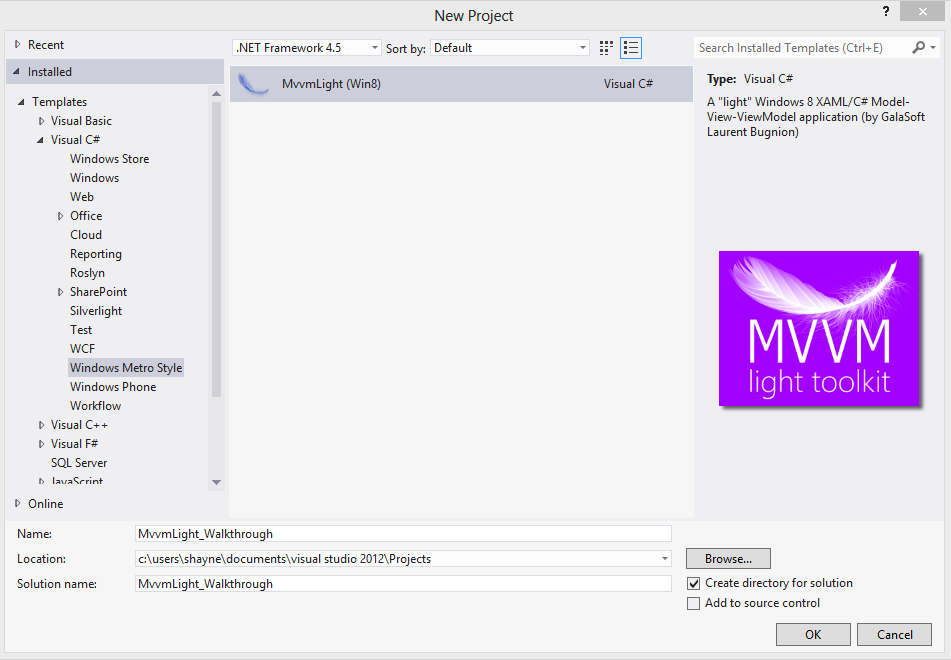Click the MVVM light toolkit preview image
The width and height of the screenshot is (951, 660).
819,328
